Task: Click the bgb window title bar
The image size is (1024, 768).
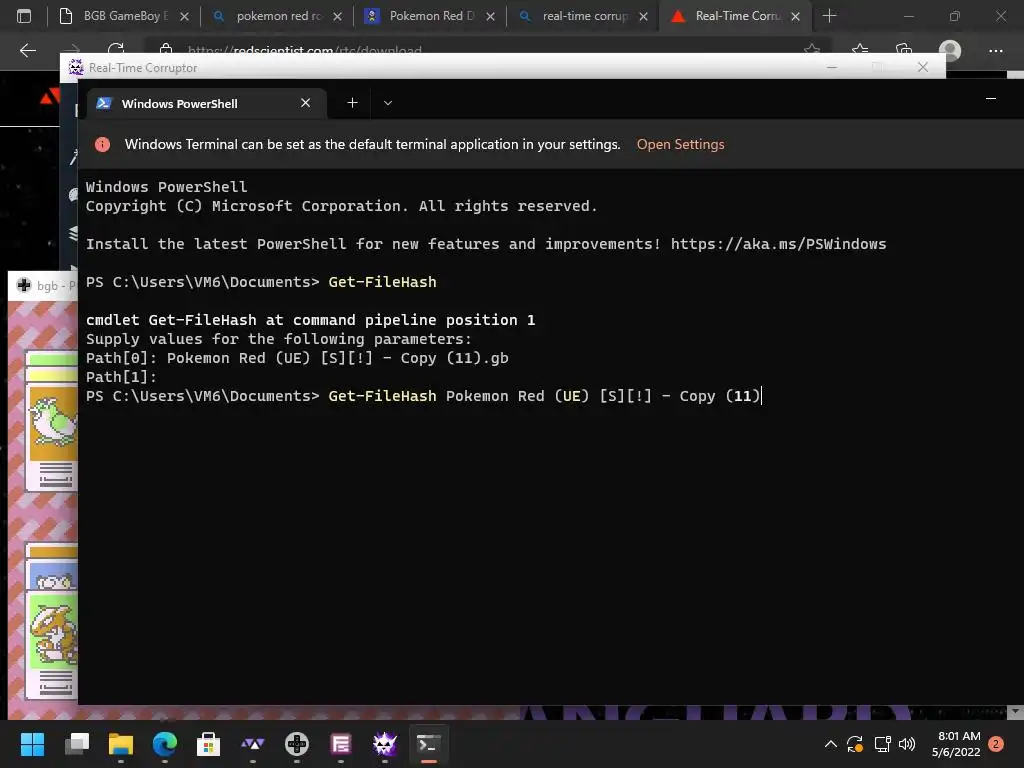Action: coord(43,285)
